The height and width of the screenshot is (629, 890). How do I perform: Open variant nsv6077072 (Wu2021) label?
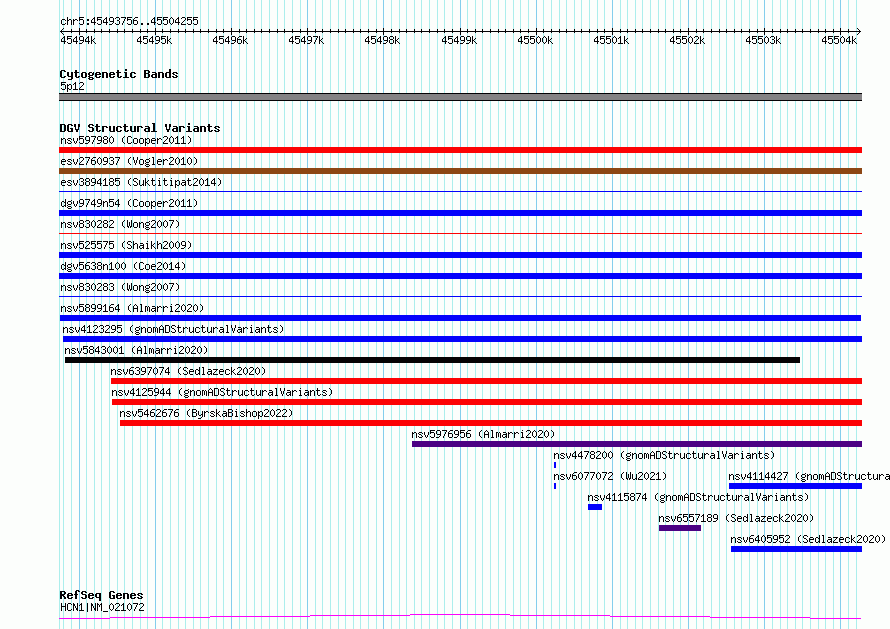coord(610,476)
